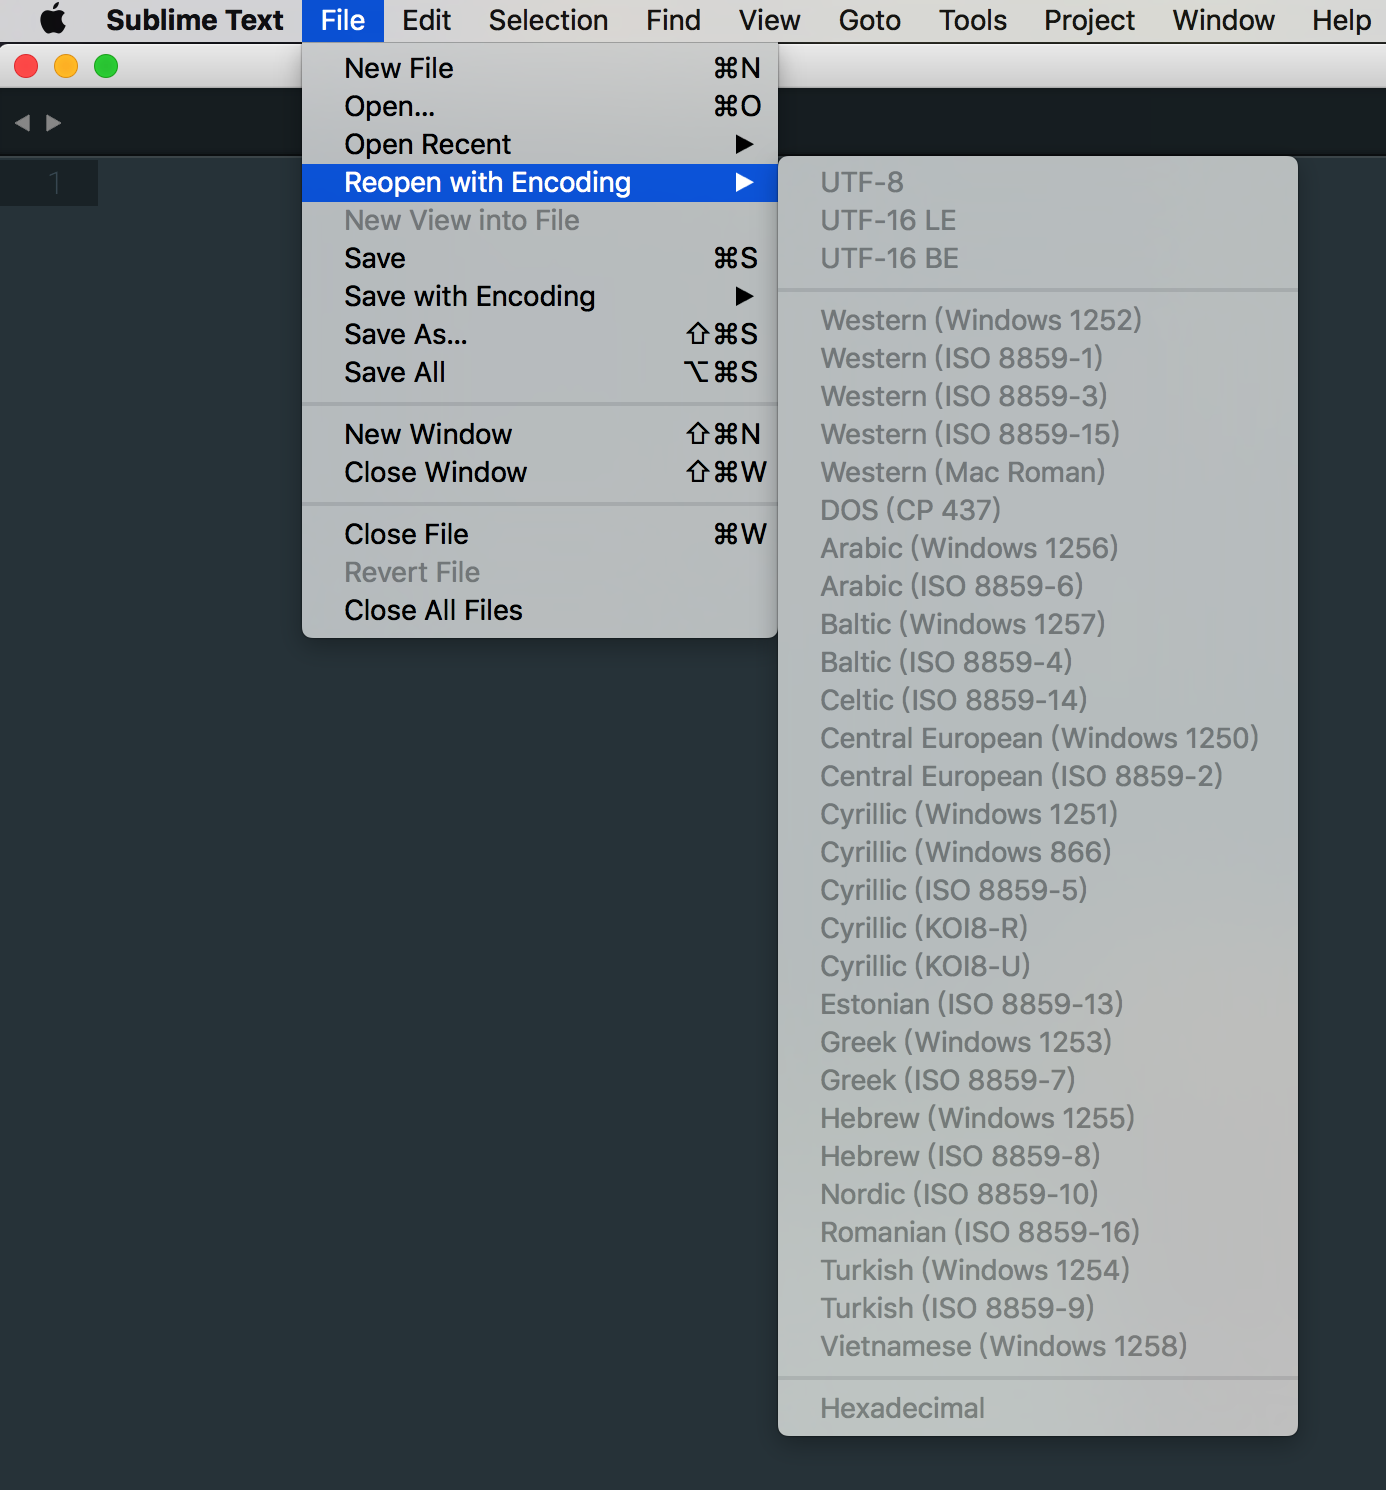Click line number 1 in the gutter
Image resolution: width=1386 pixels, height=1490 pixels.
tap(55, 183)
